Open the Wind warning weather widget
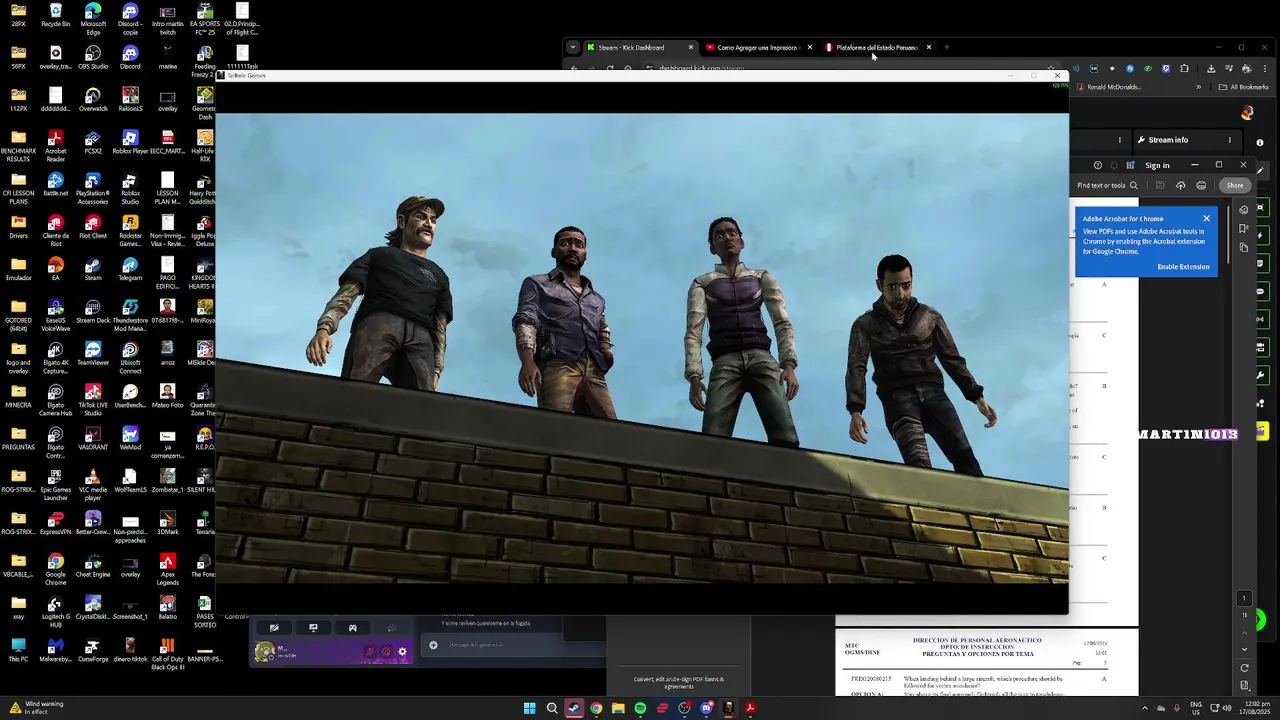 (36, 708)
